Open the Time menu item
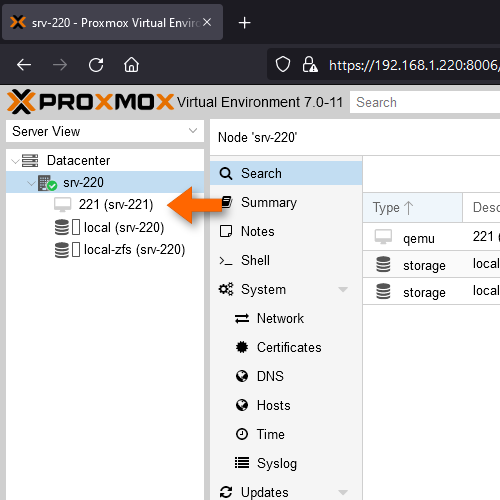500x500 pixels. pyautogui.click(x=286, y=434)
